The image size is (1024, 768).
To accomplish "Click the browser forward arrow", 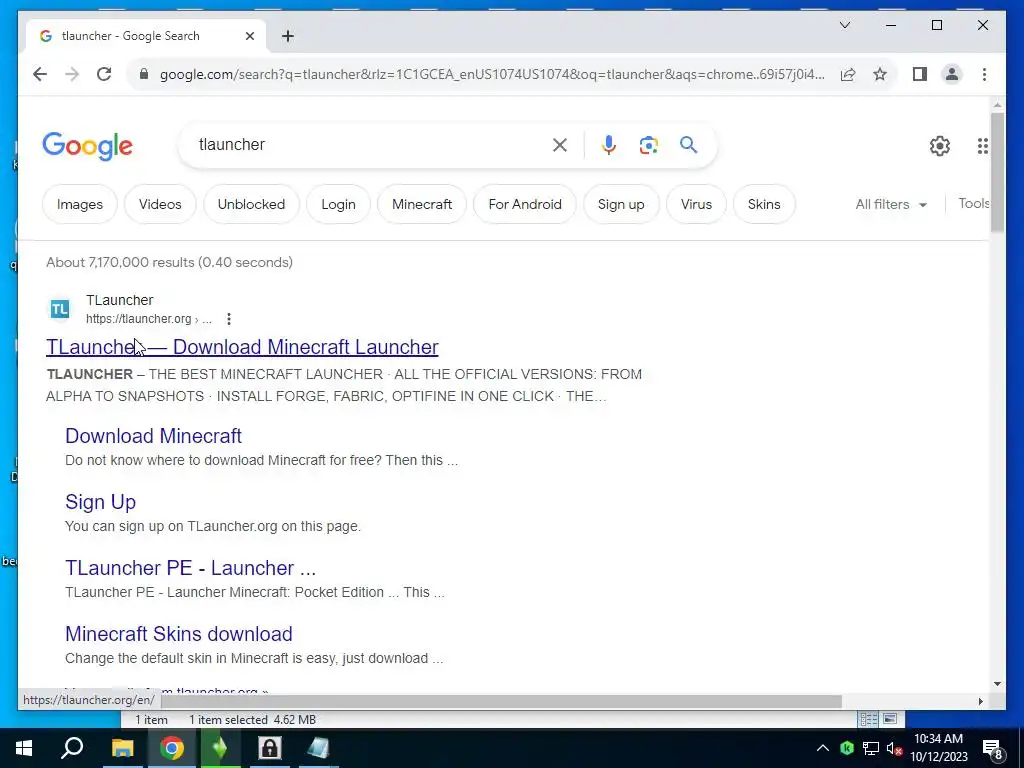I will [x=72, y=74].
